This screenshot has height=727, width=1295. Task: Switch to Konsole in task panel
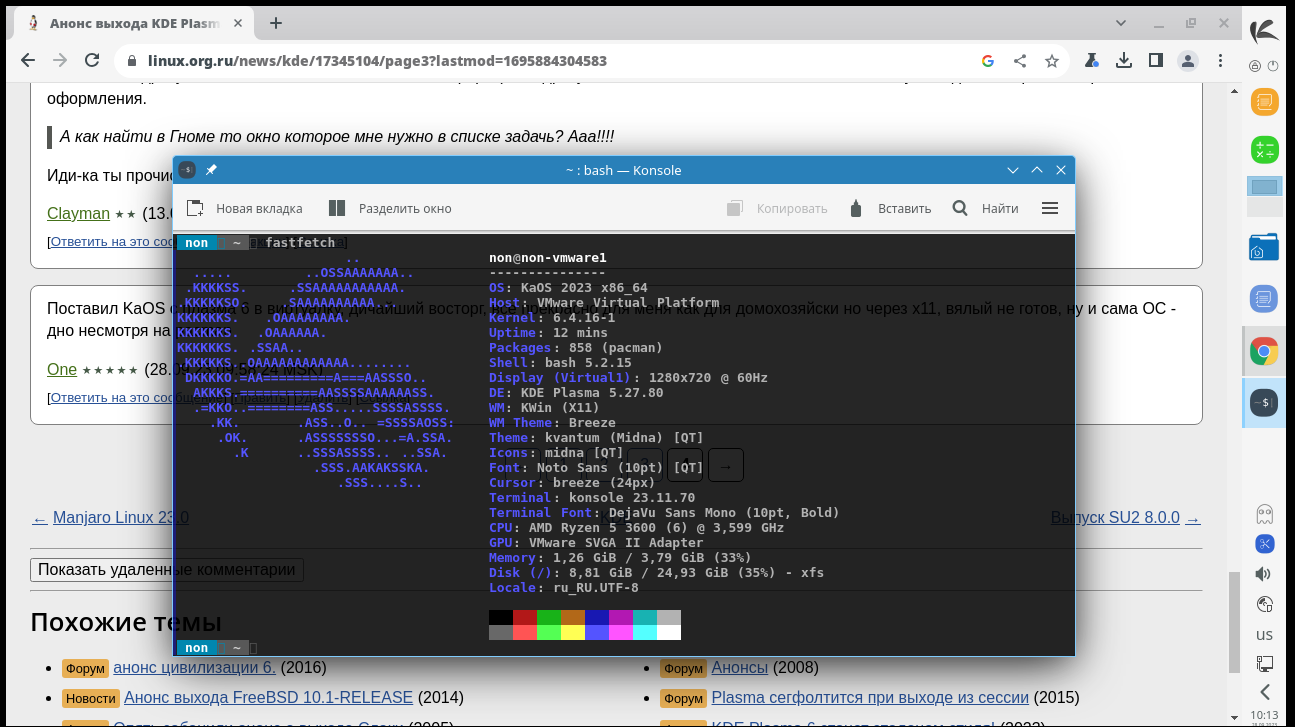pyautogui.click(x=1265, y=403)
